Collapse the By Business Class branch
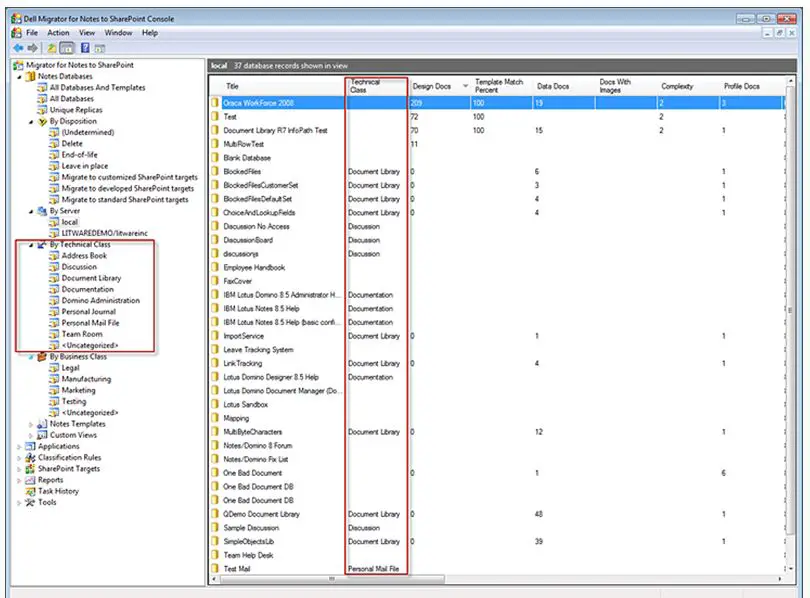This screenshot has width=810, height=598. [32, 357]
